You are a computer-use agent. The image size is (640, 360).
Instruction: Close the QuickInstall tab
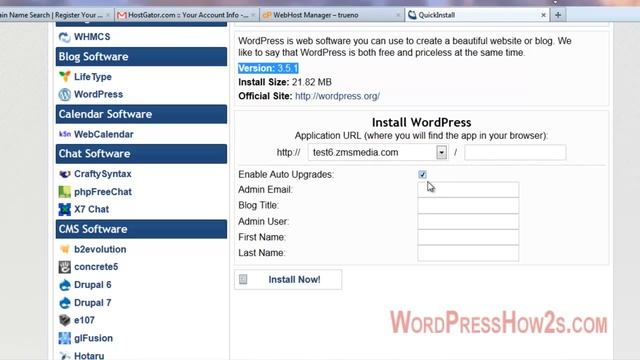coord(543,15)
